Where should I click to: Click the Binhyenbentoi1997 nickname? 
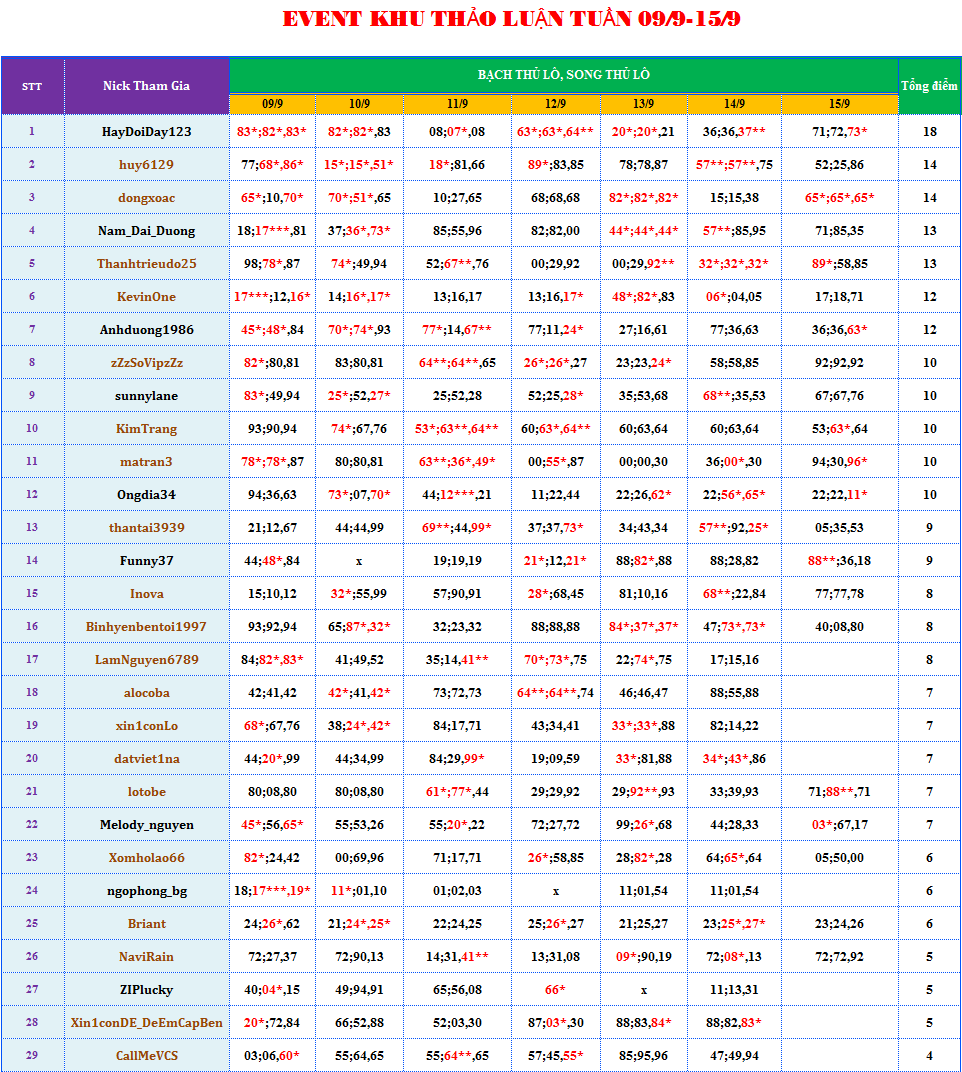(146, 627)
